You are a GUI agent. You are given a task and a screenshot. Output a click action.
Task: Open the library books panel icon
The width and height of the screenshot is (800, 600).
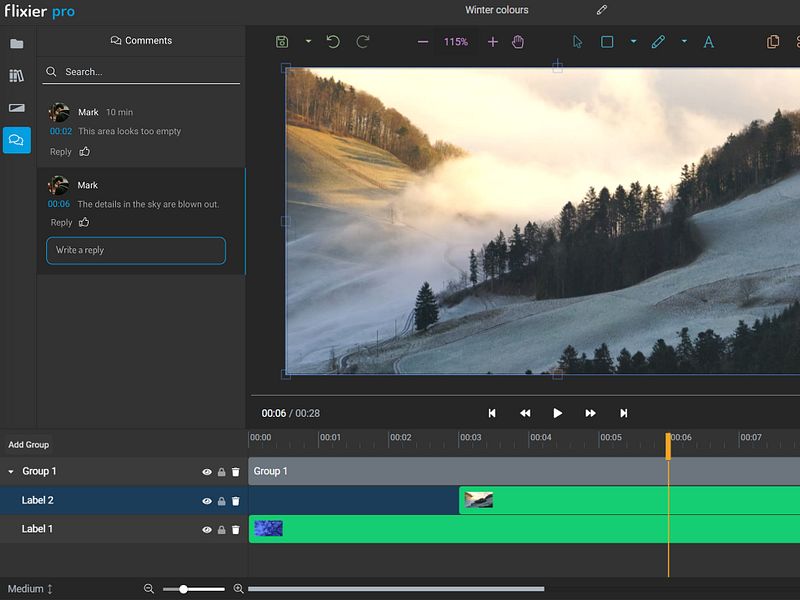(17, 76)
